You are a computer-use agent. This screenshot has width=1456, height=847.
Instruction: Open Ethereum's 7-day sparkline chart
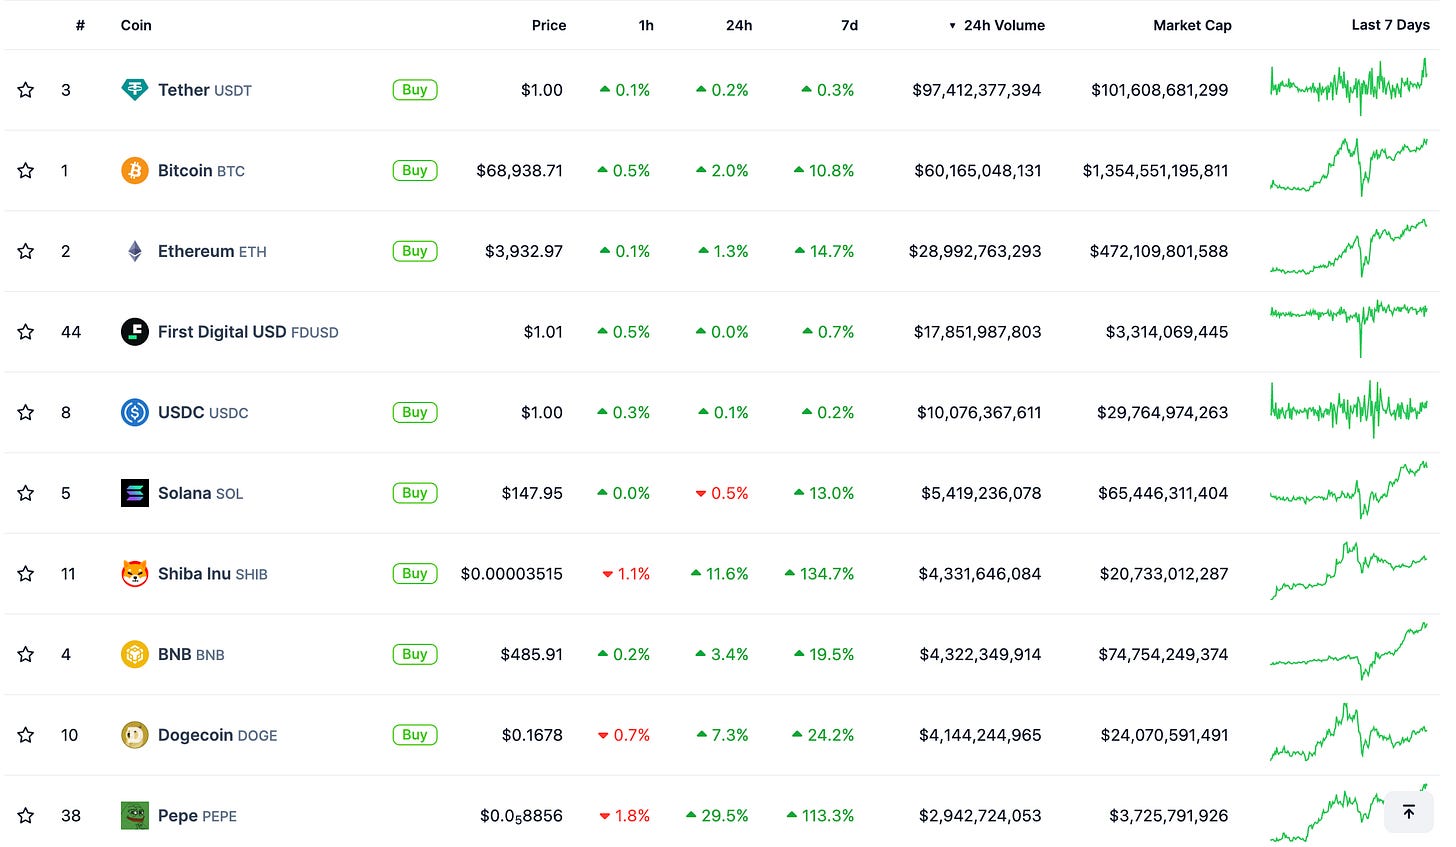pyautogui.click(x=1349, y=248)
